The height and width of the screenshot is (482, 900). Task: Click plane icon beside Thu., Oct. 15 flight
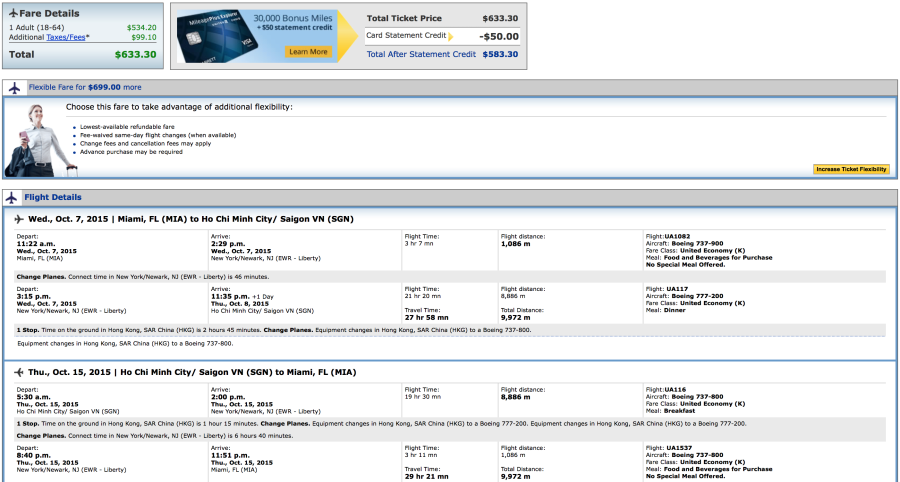tap(19, 372)
